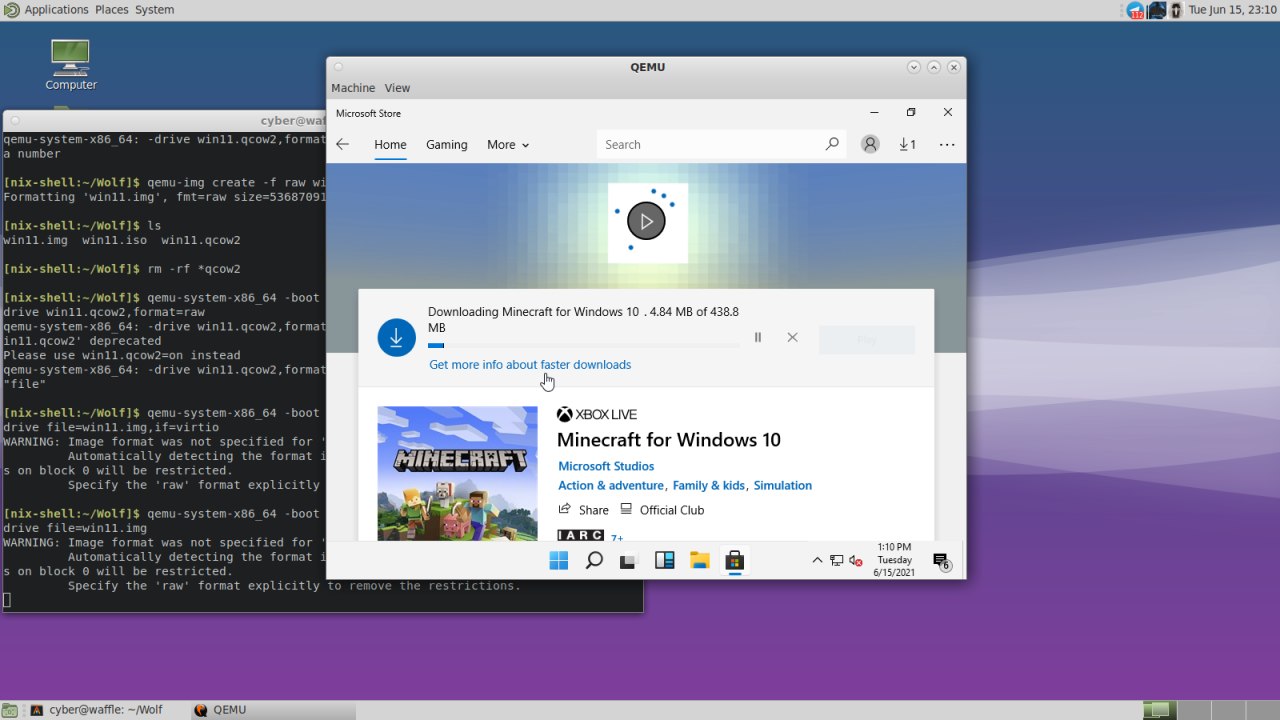Maximize the Microsoft Store window
1280x720 pixels.
911,113
